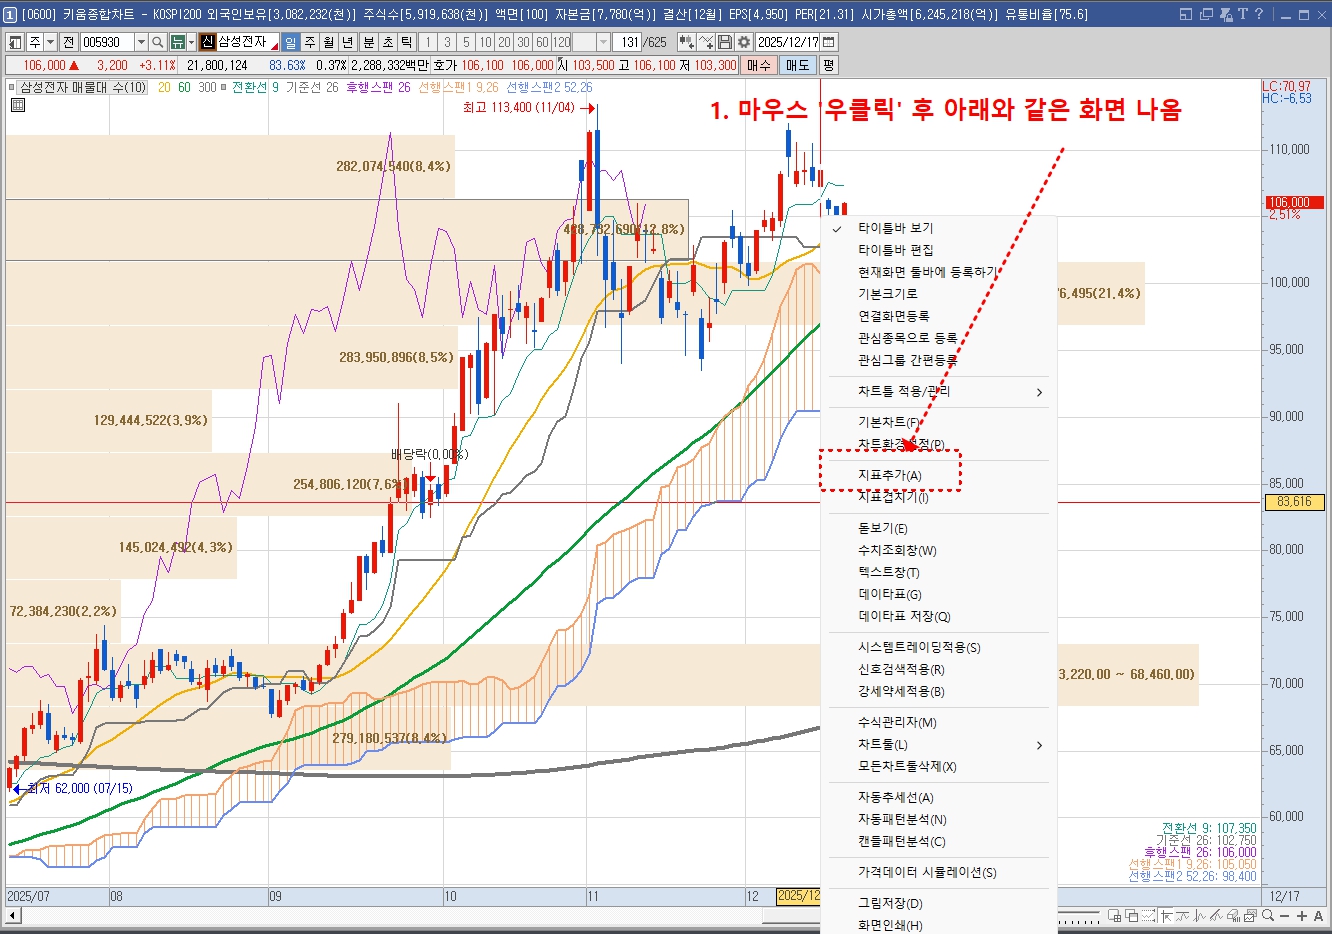
Task: Click the image chart icon in bottom toolbar
Action: click(x=1250, y=915)
